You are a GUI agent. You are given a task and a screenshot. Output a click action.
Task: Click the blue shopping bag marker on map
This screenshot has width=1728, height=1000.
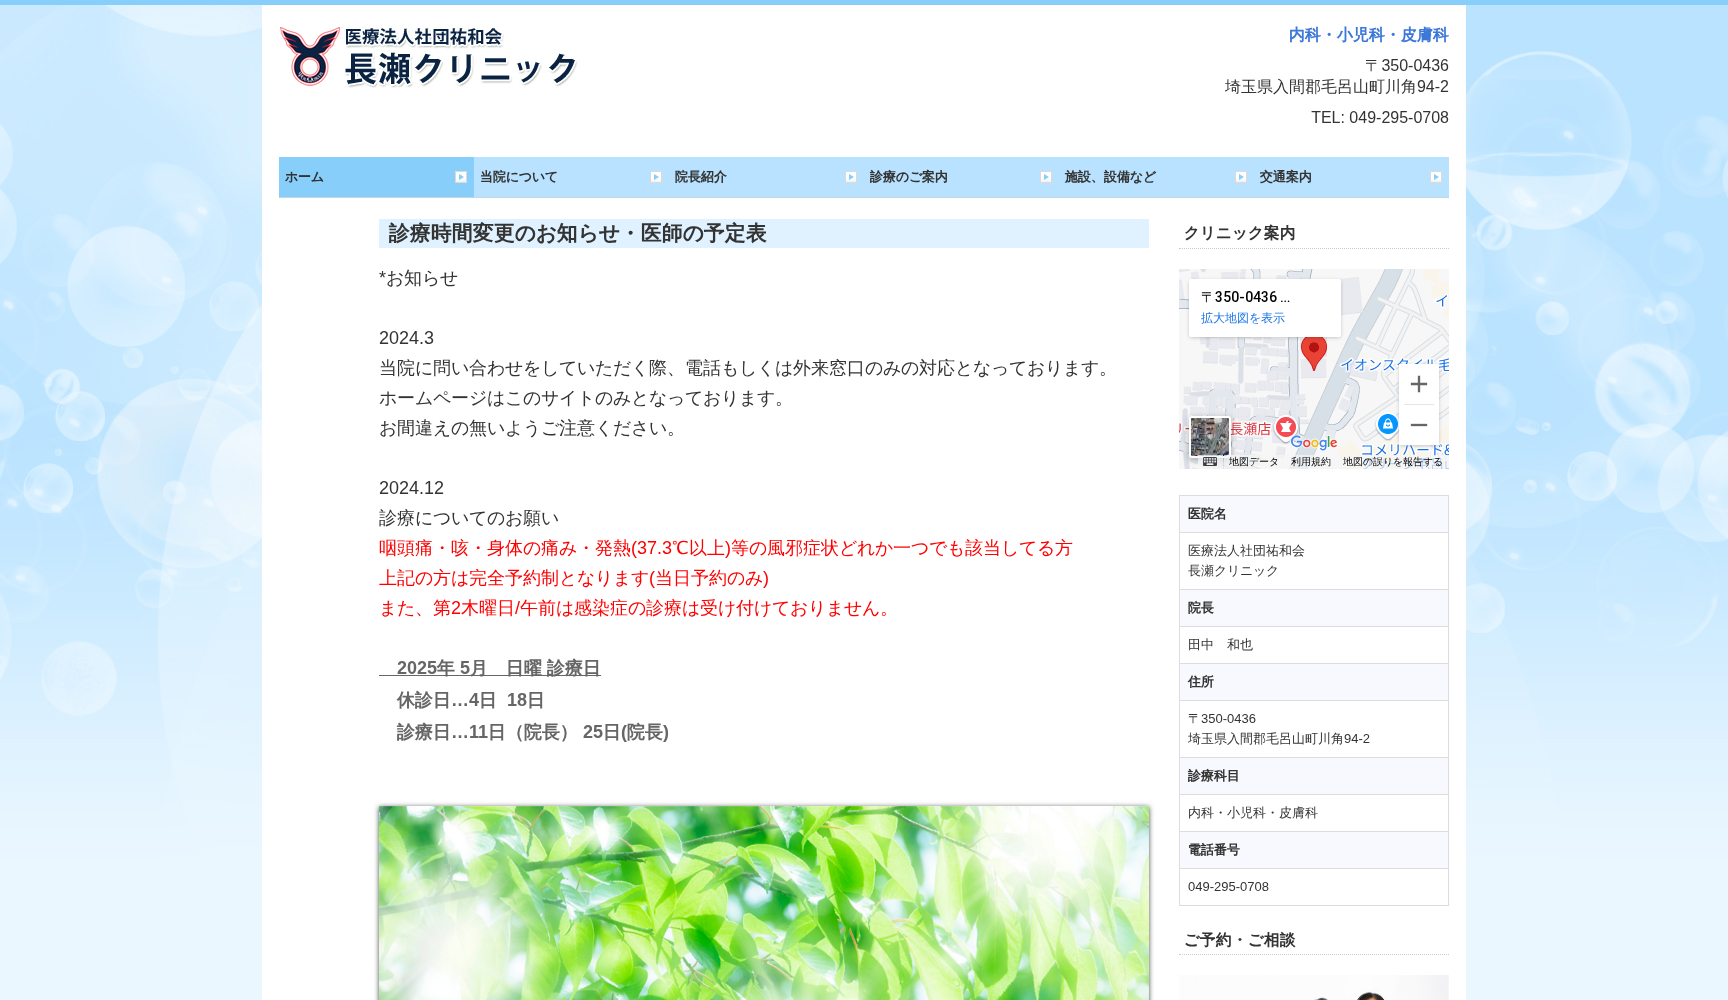[1389, 424]
